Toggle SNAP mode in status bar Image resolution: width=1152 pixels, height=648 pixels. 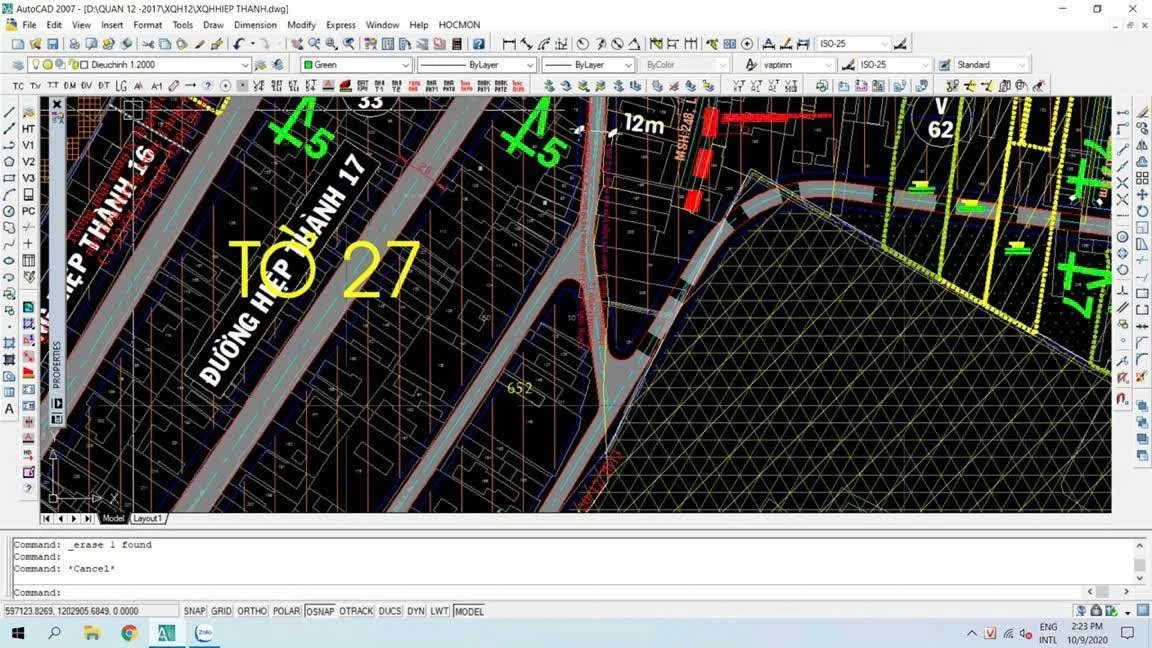(x=194, y=611)
